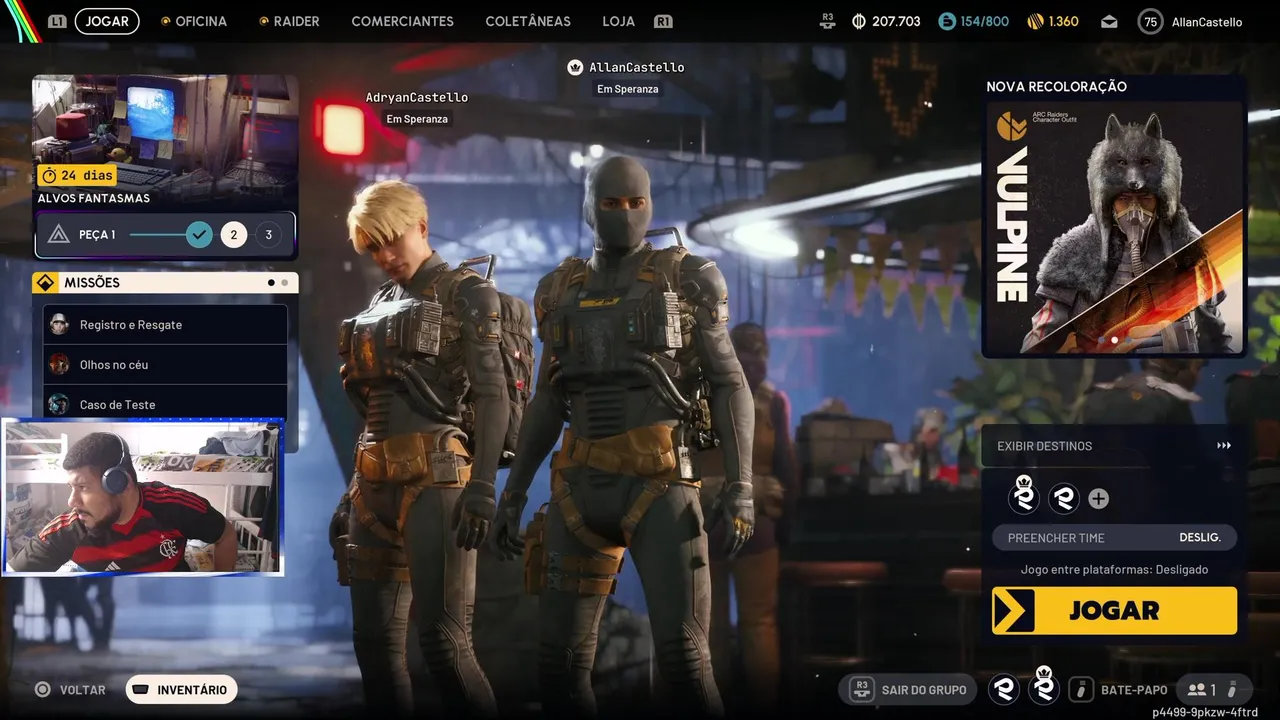Start matchmaking with the yellow JOGAR button
1280x720 pixels.
(1114, 610)
